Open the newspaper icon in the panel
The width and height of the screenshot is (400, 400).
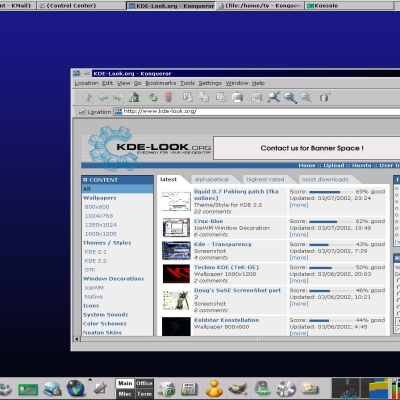coord(189,389)
